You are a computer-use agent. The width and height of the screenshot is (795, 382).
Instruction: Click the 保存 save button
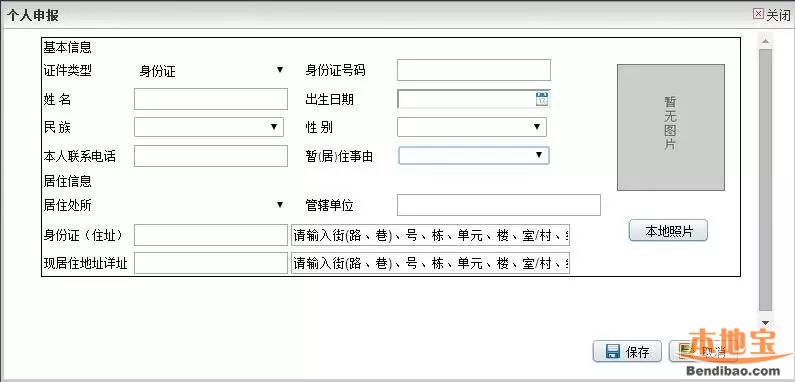click(627, 351)
